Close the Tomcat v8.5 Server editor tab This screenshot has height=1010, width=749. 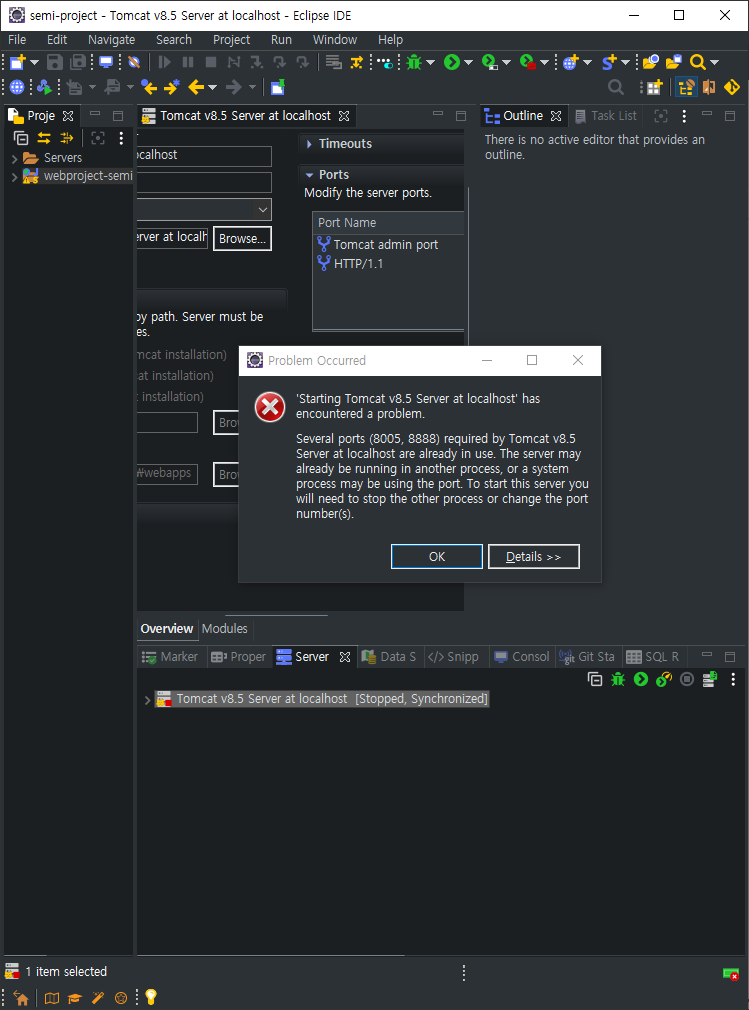click(344, 116)
